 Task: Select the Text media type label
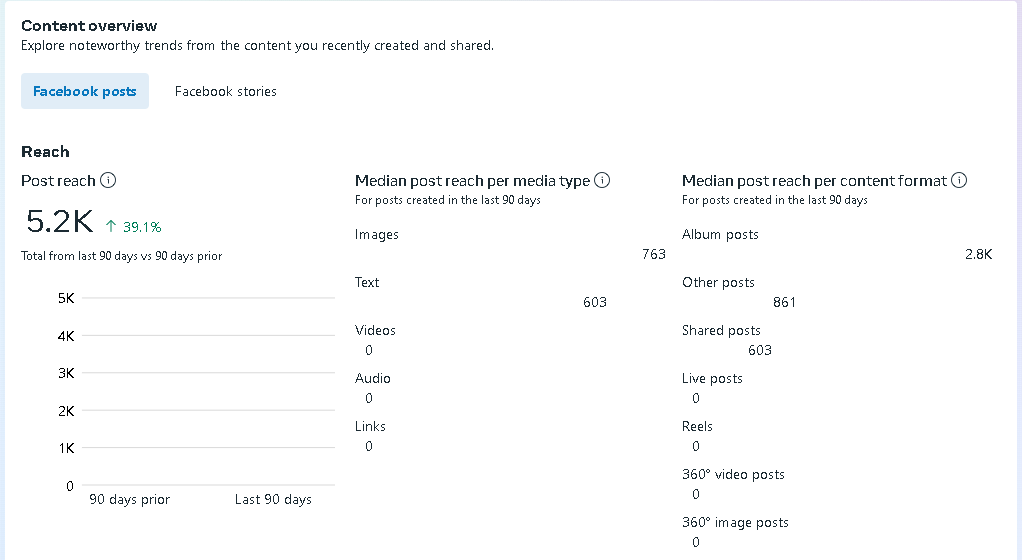[x=367, y=282]
